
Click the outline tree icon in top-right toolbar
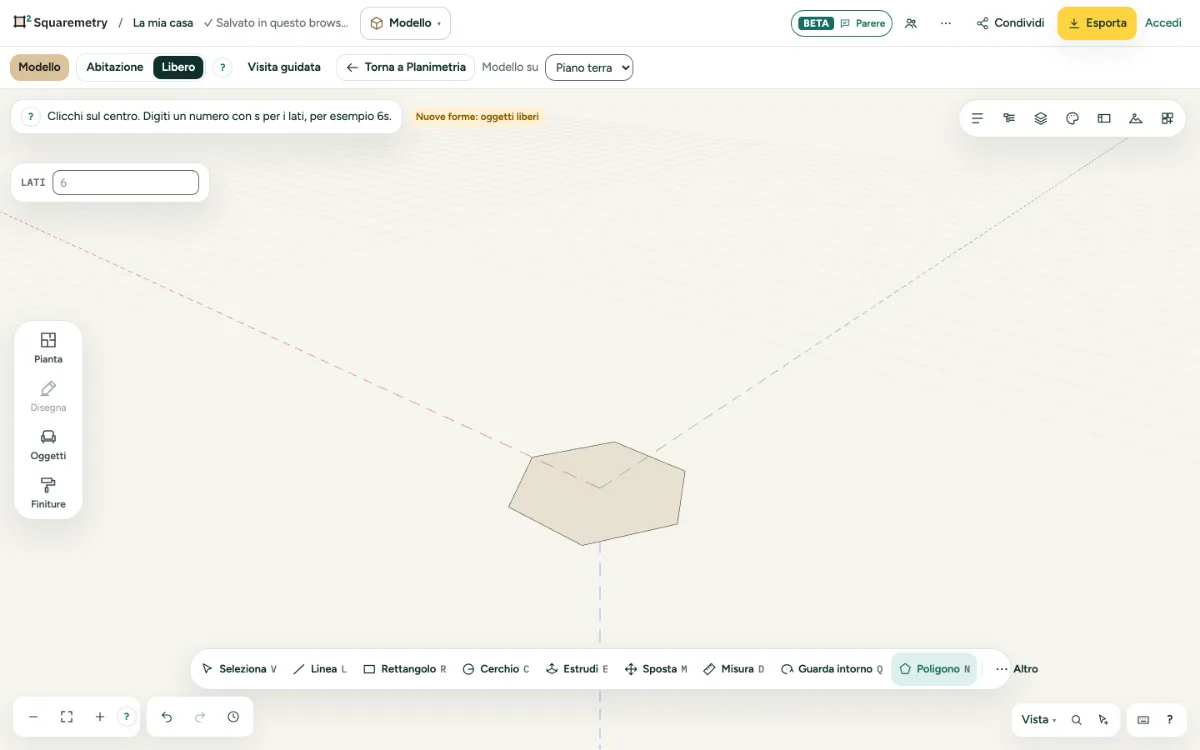click(1009, 118)
